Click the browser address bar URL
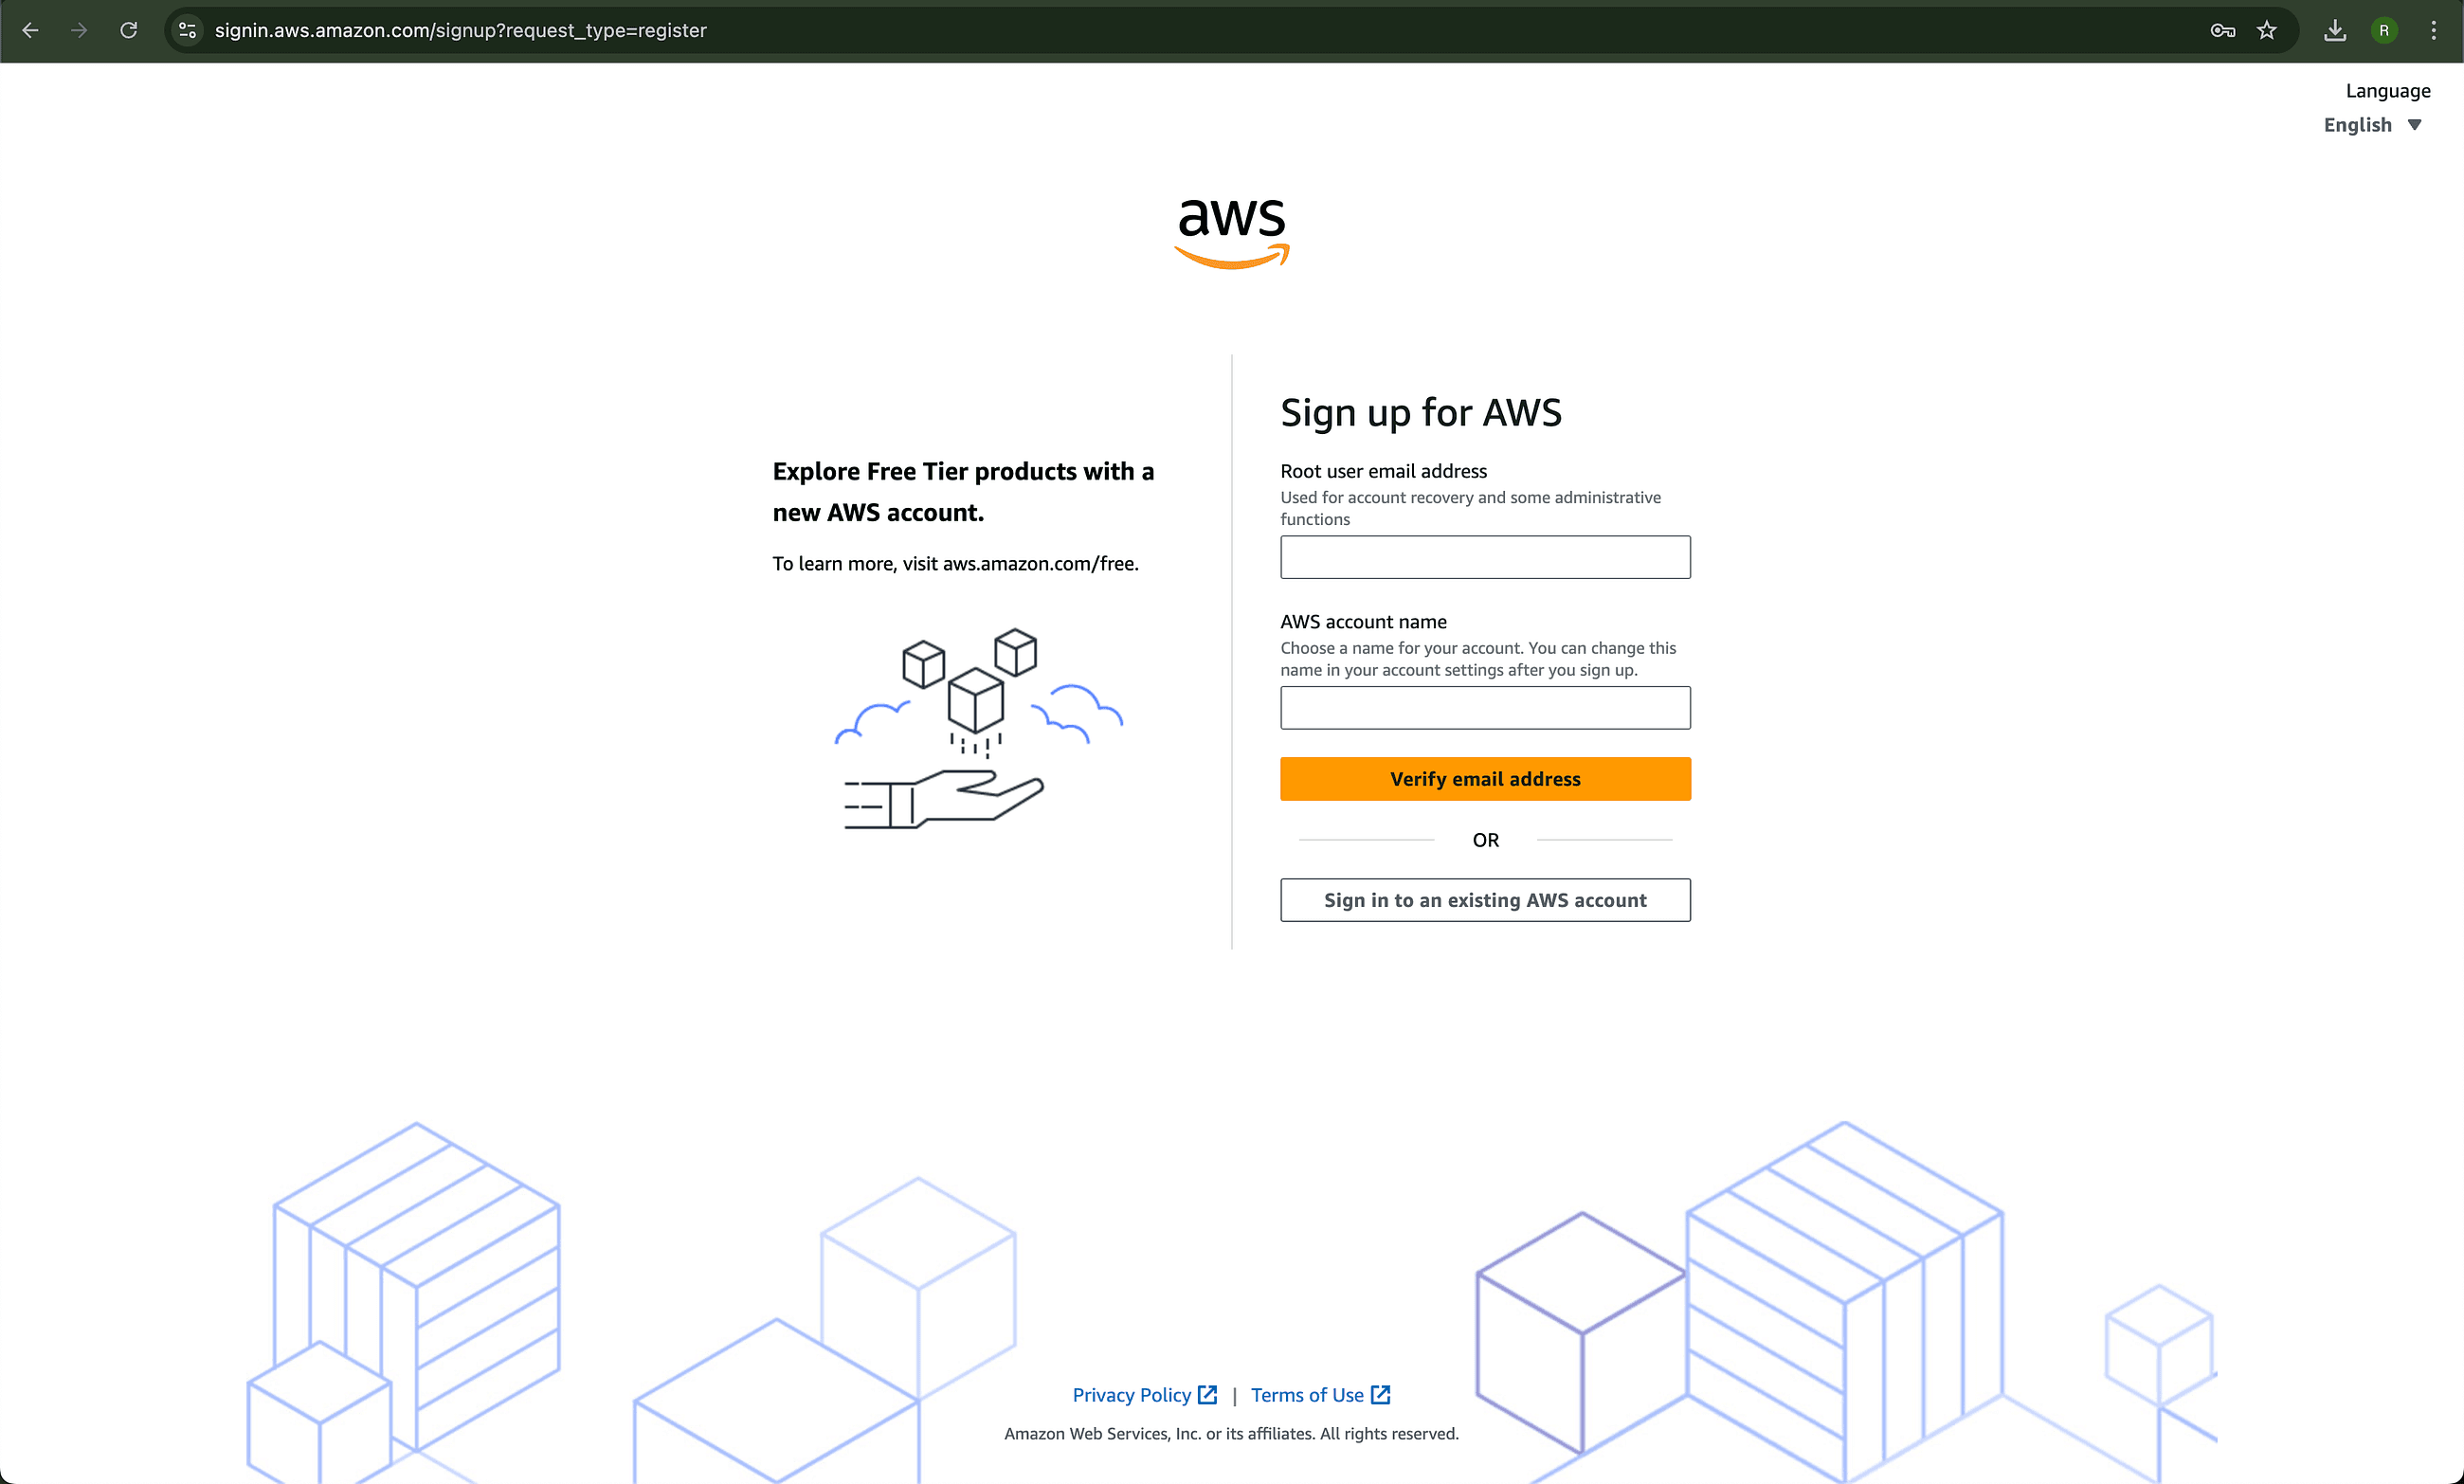Viewport: 2464px width, 1484px height. click(x=460, y=31)
